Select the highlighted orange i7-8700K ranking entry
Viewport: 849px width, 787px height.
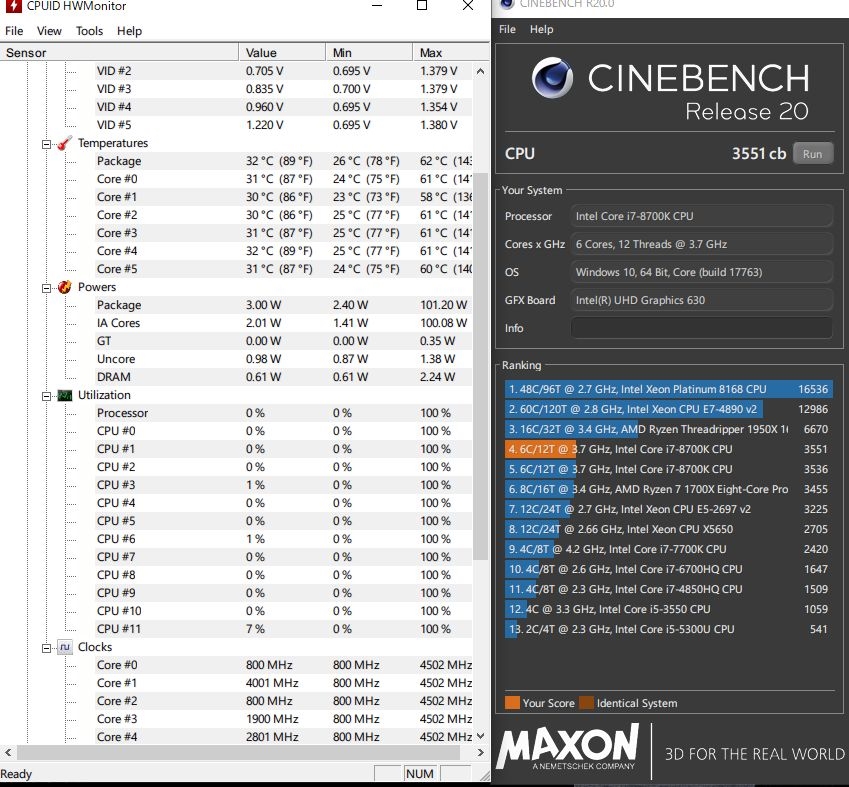[669, 449]
